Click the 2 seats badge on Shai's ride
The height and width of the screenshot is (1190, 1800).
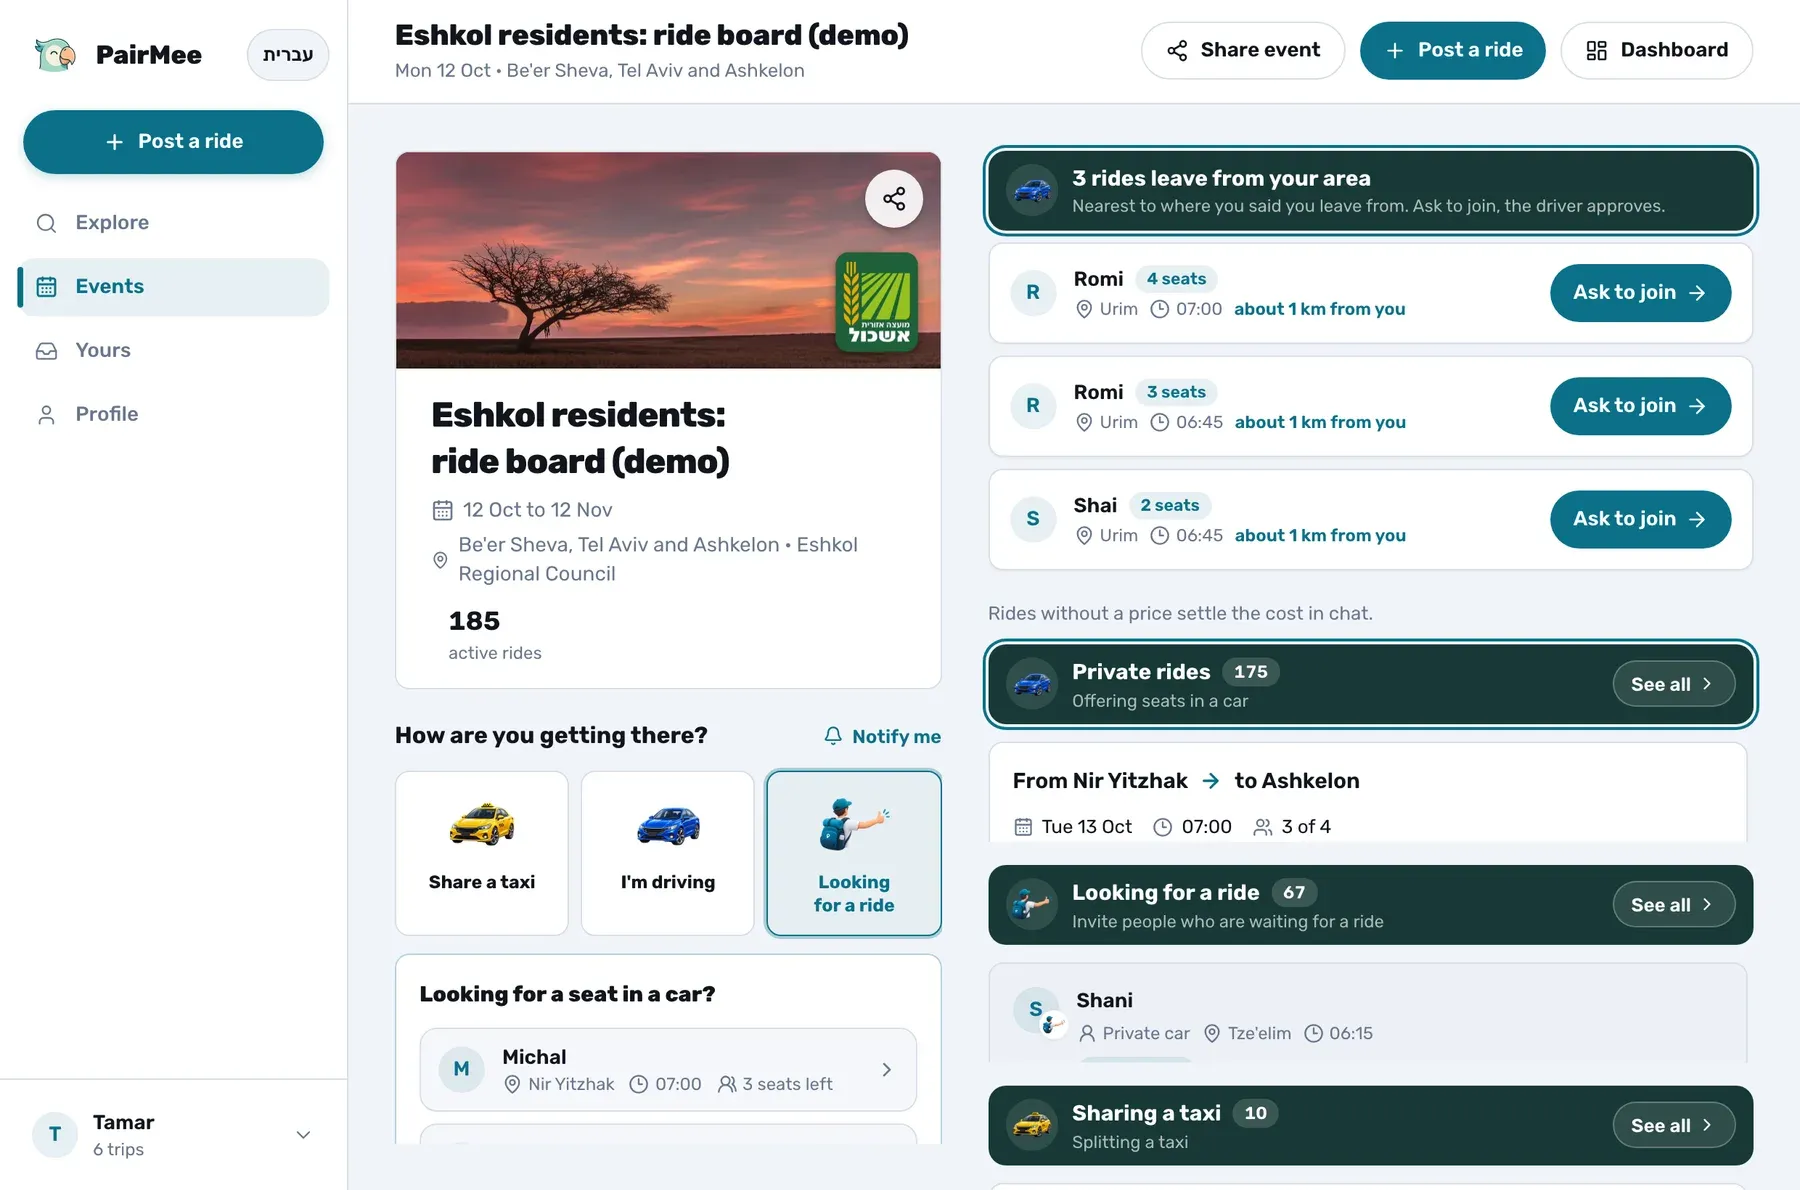click(x=1170, y=505)
